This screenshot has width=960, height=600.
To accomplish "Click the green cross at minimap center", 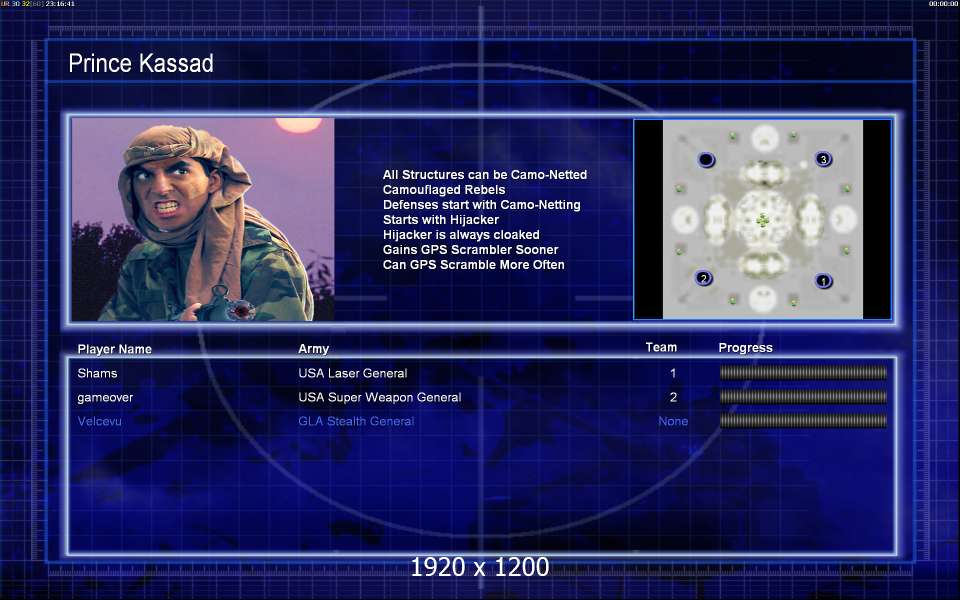I will coord(762,220).
